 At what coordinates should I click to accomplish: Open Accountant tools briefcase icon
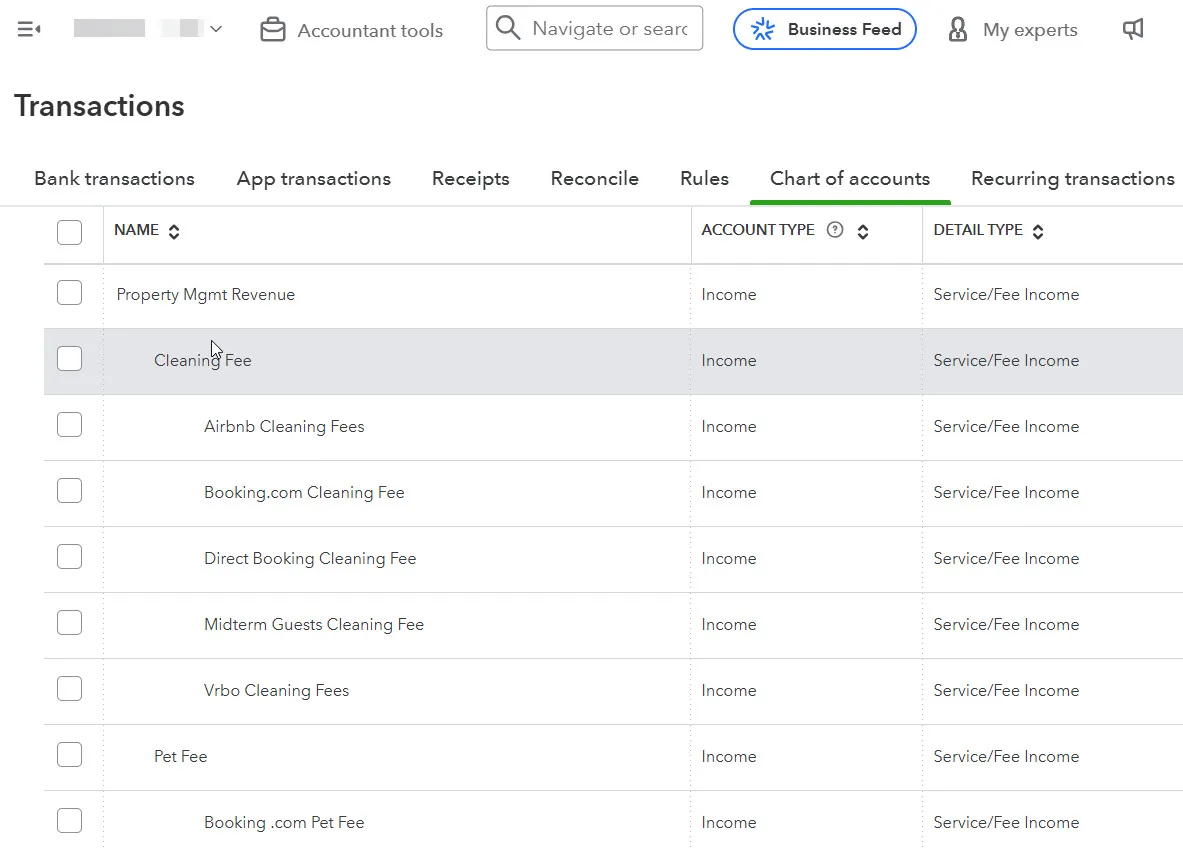272,30
